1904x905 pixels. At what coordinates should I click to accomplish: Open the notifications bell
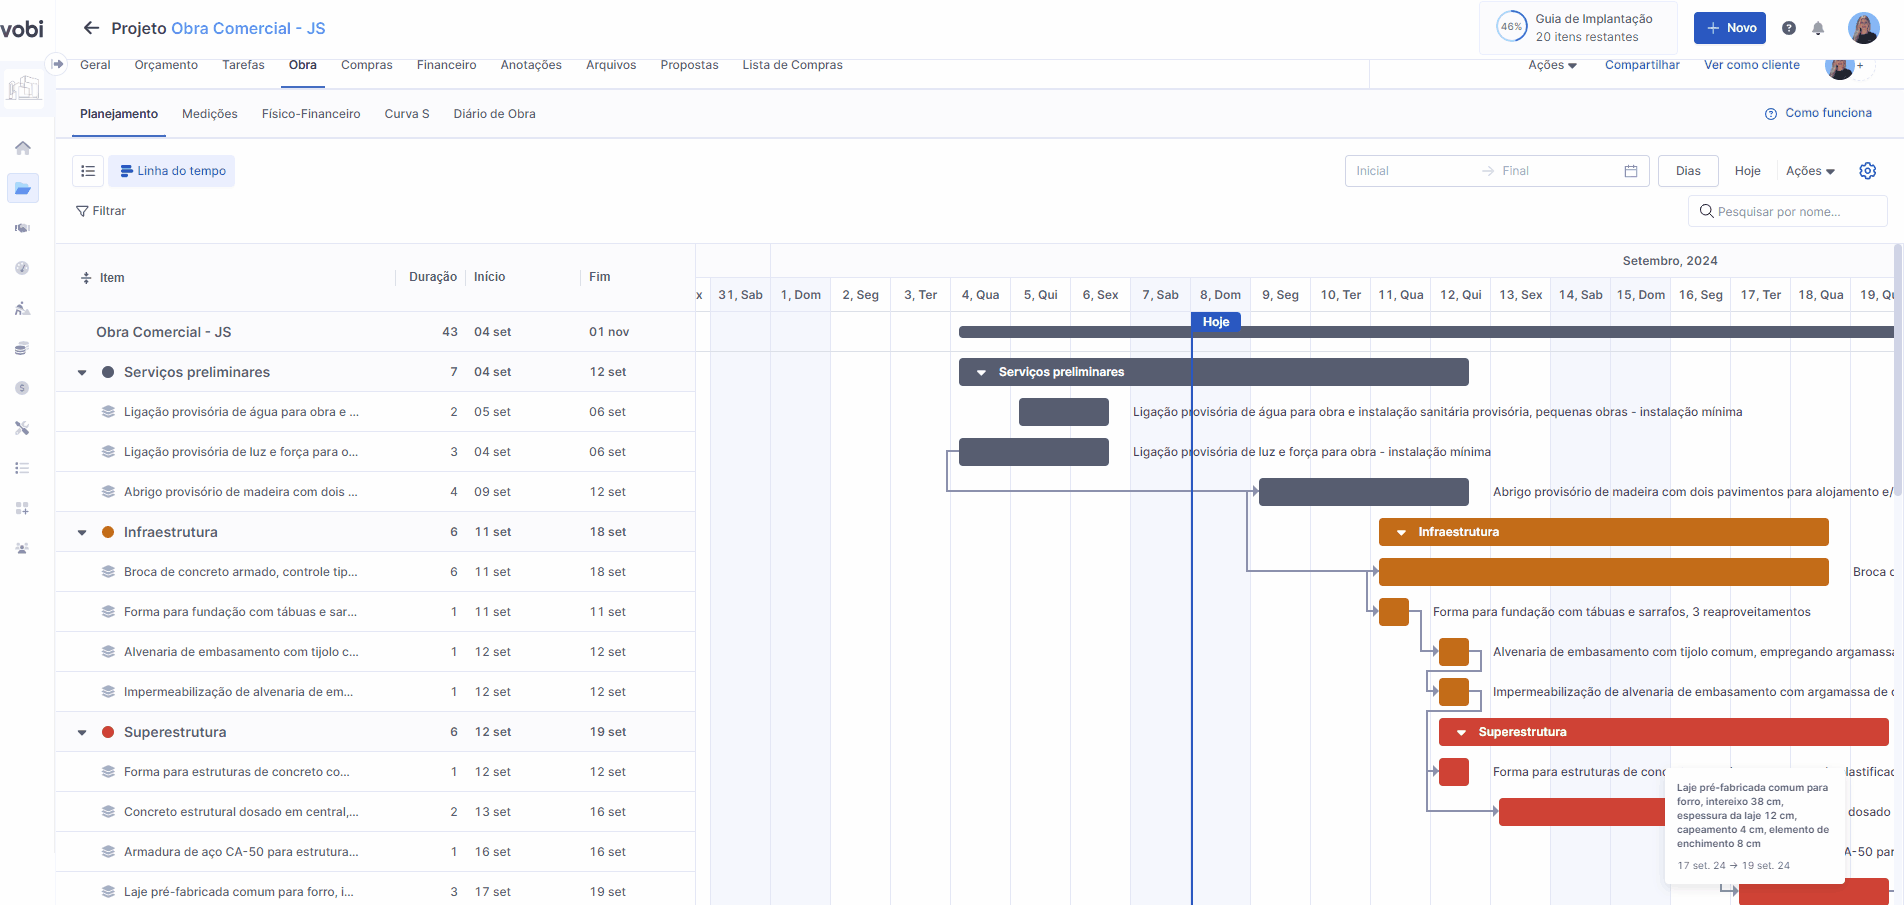(x=1818, y=28)
